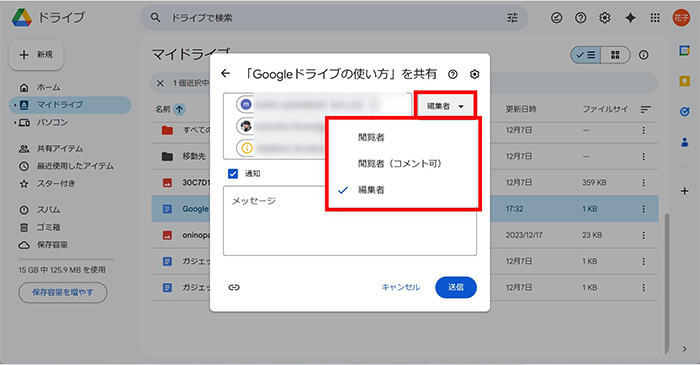Go back in the share dialog
Image resolution: width=700 pixels, height=365 pixels.
[x=225, y=74]
